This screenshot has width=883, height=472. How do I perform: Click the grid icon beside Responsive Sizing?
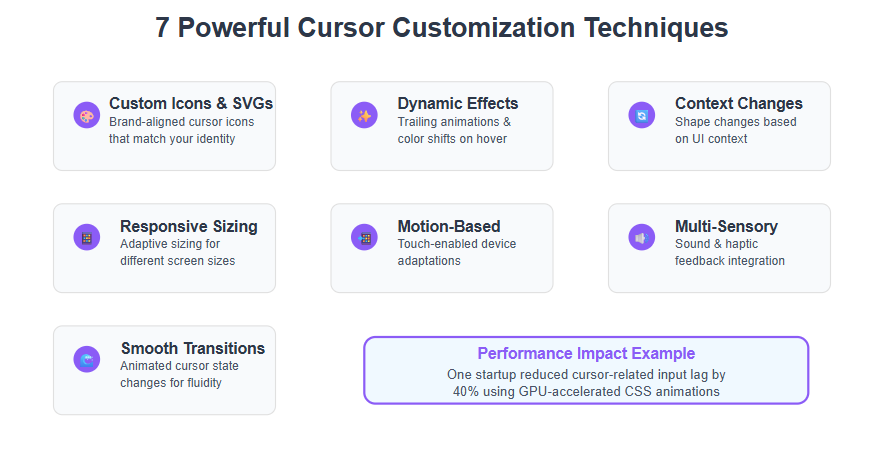87,238
